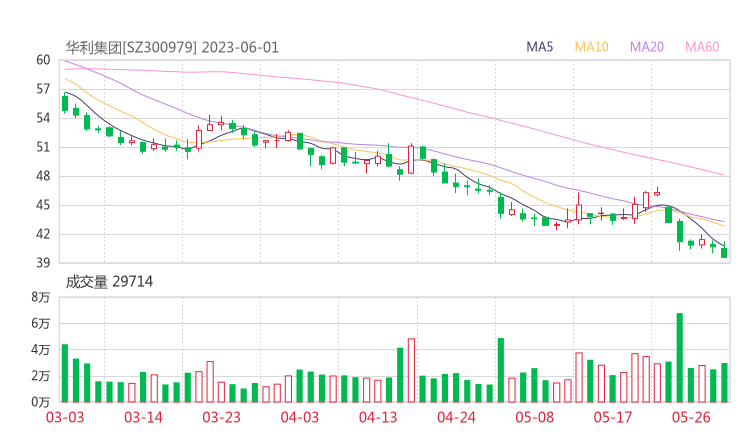Click the 4万 volume axis label
740x440 pixels.
pyautogui.click(x=41, y=350)
